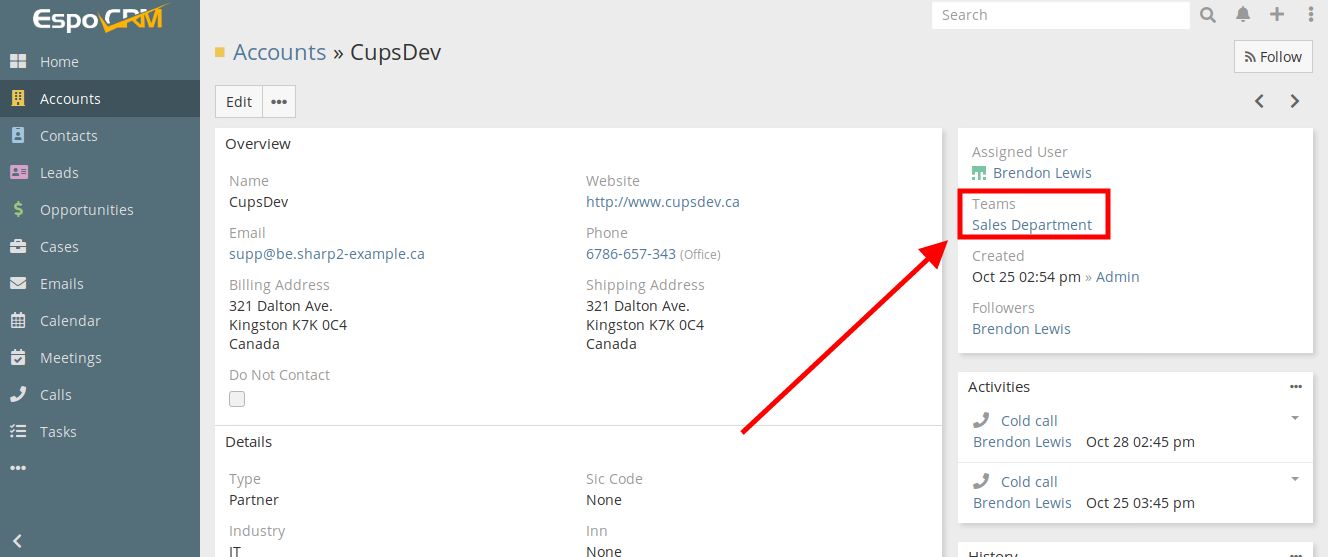Click into the Search field
Image resolution: width=1328 pixels, height=557 pixels.
1060,15
